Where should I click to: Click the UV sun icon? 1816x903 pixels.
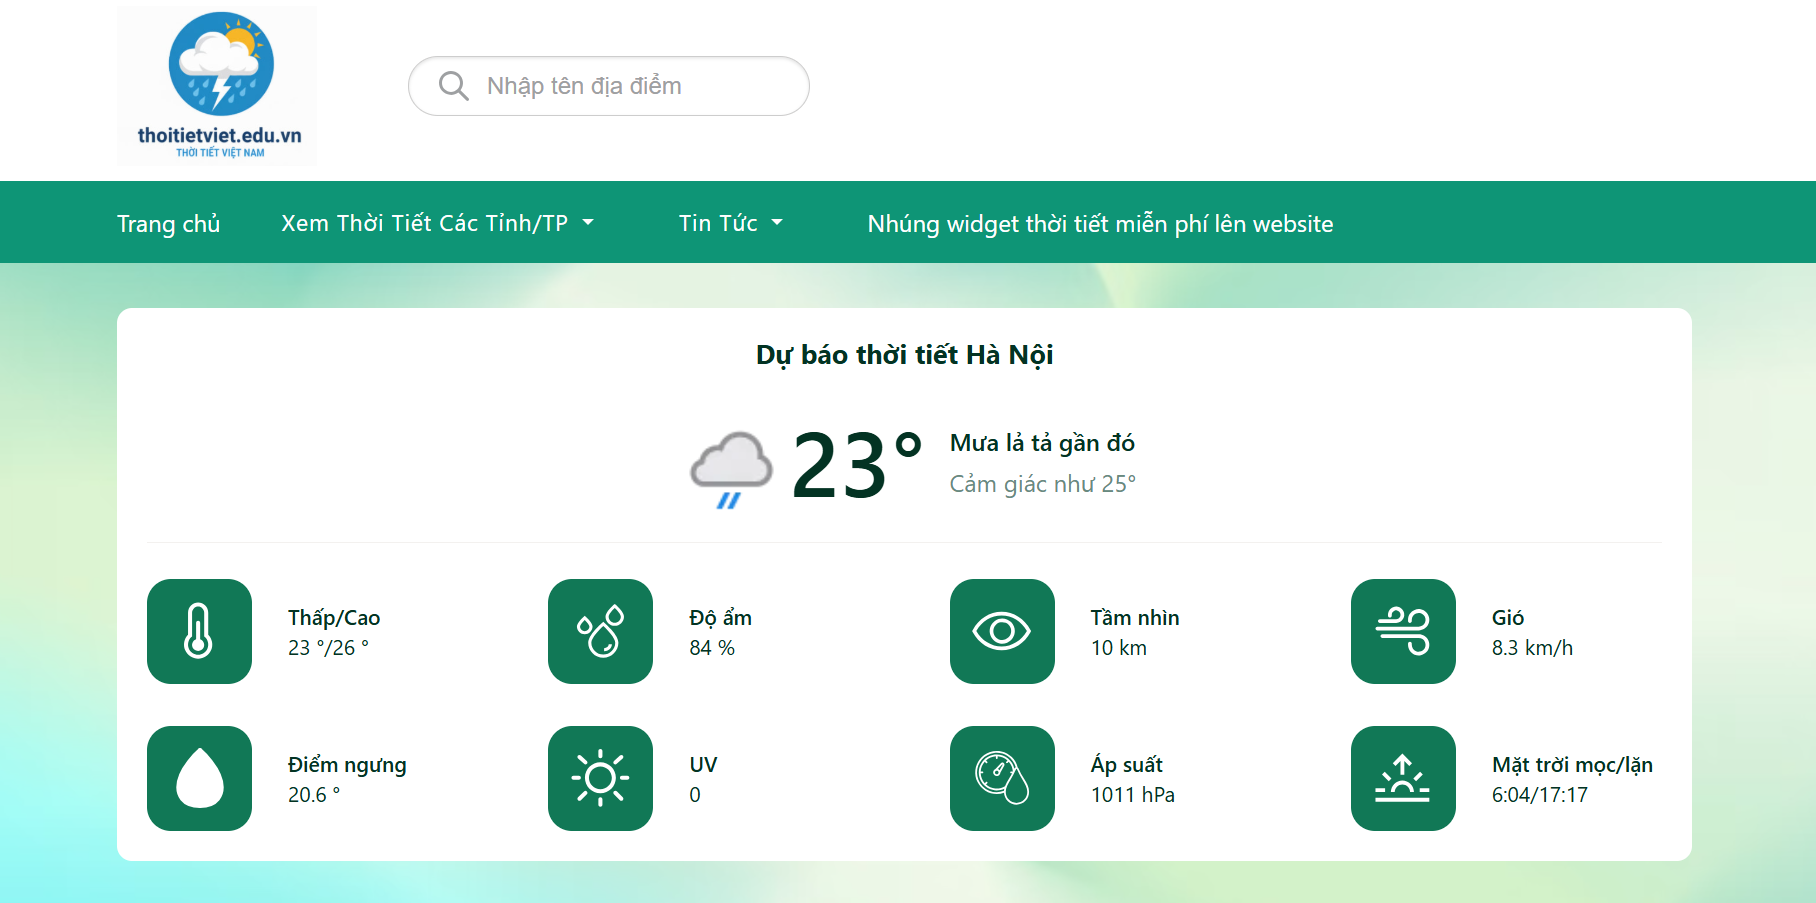[600, 778]
